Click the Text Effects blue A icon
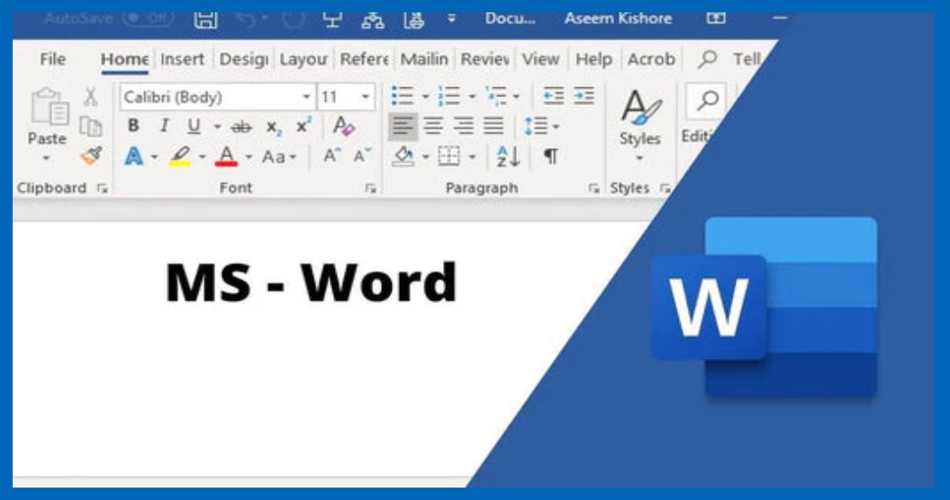Screen dimensions: 950x500 pyautogui.click(x=133, y=156)
